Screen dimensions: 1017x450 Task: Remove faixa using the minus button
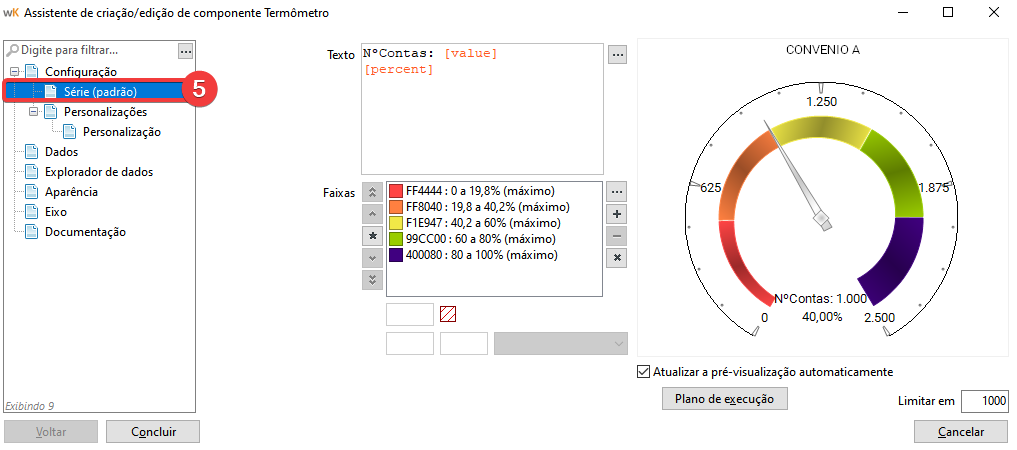(x=617, y=236)
